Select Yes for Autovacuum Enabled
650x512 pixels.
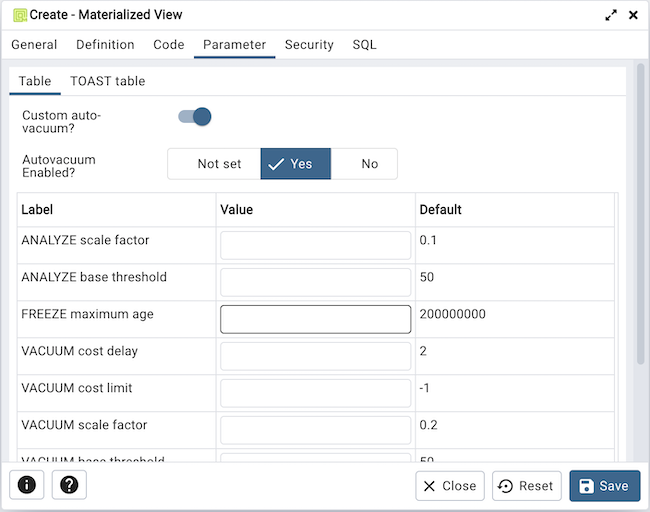295,164
